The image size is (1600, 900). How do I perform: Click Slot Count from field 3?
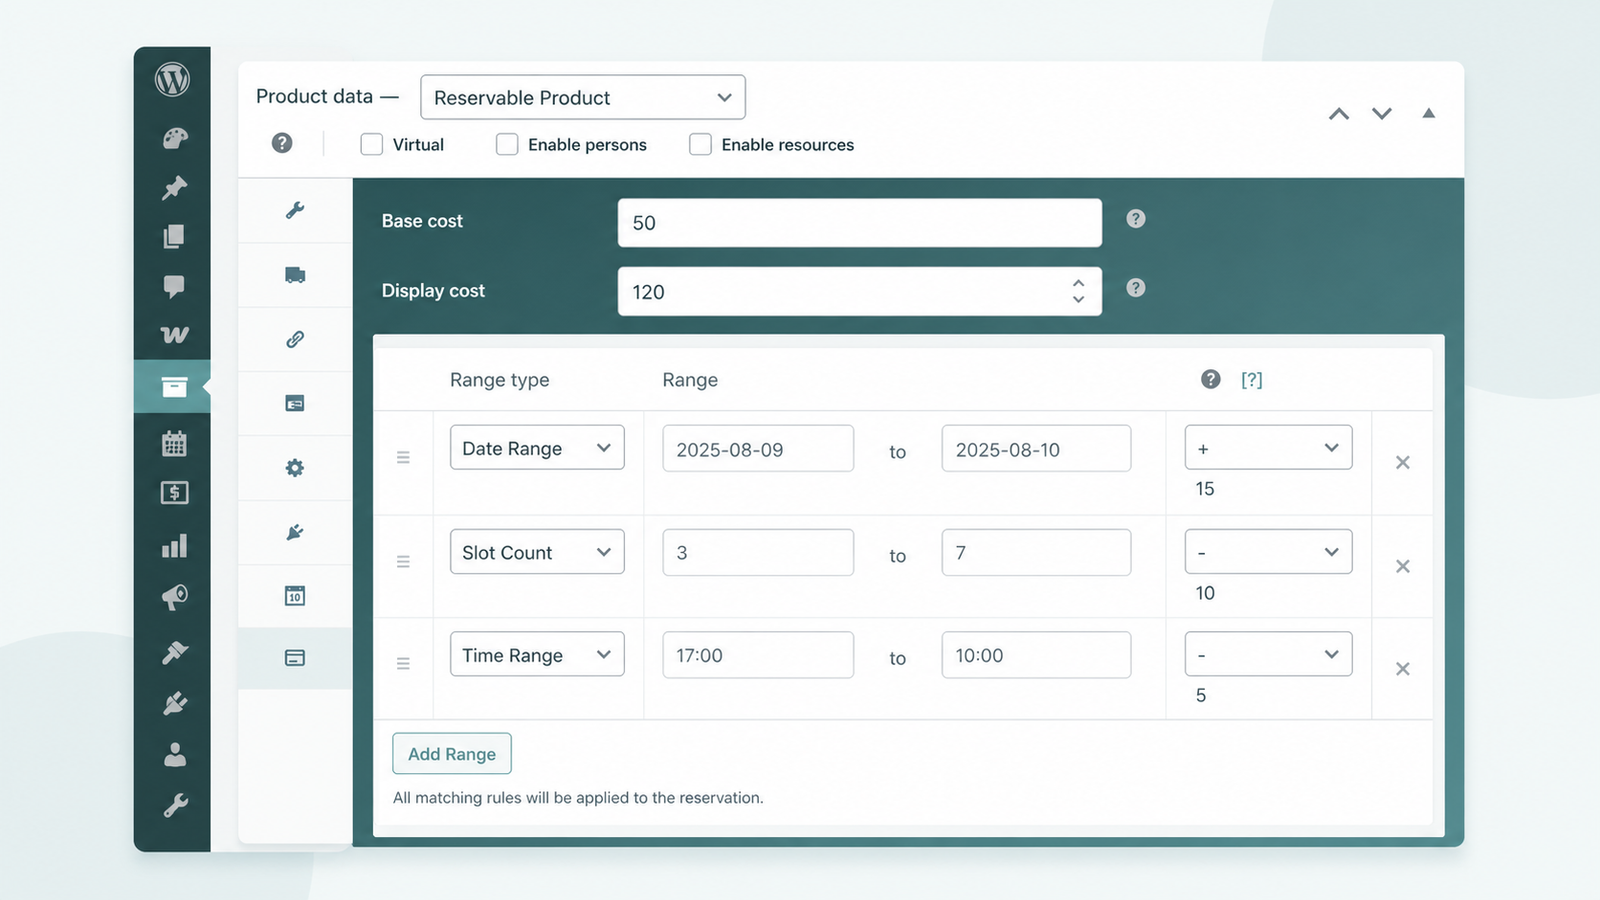(758, 552)
